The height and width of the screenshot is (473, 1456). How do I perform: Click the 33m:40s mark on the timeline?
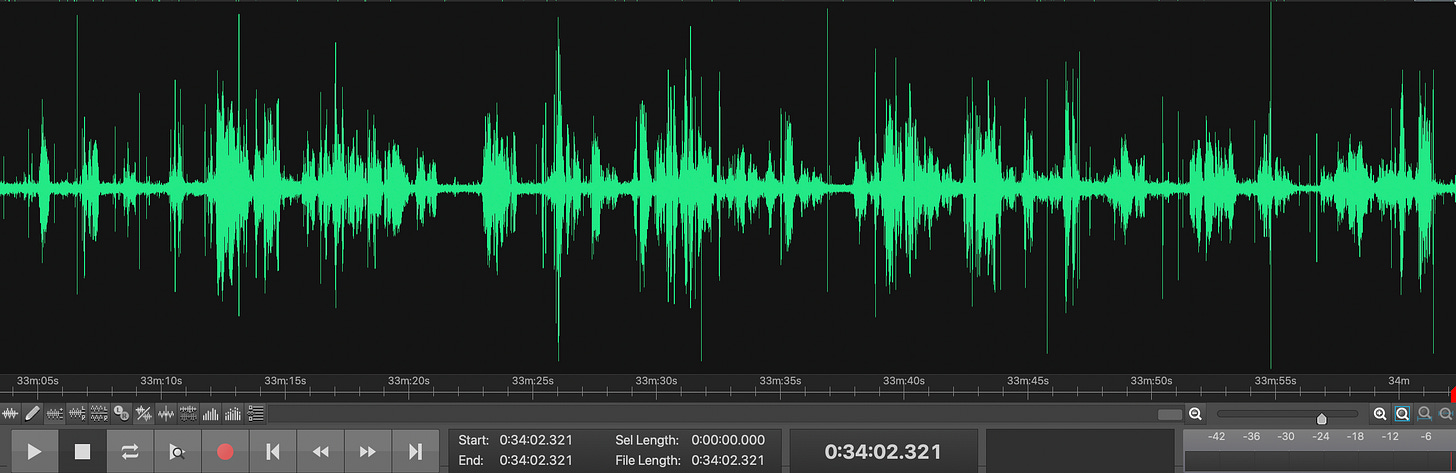pyautogui.click(x=904, y=381)
